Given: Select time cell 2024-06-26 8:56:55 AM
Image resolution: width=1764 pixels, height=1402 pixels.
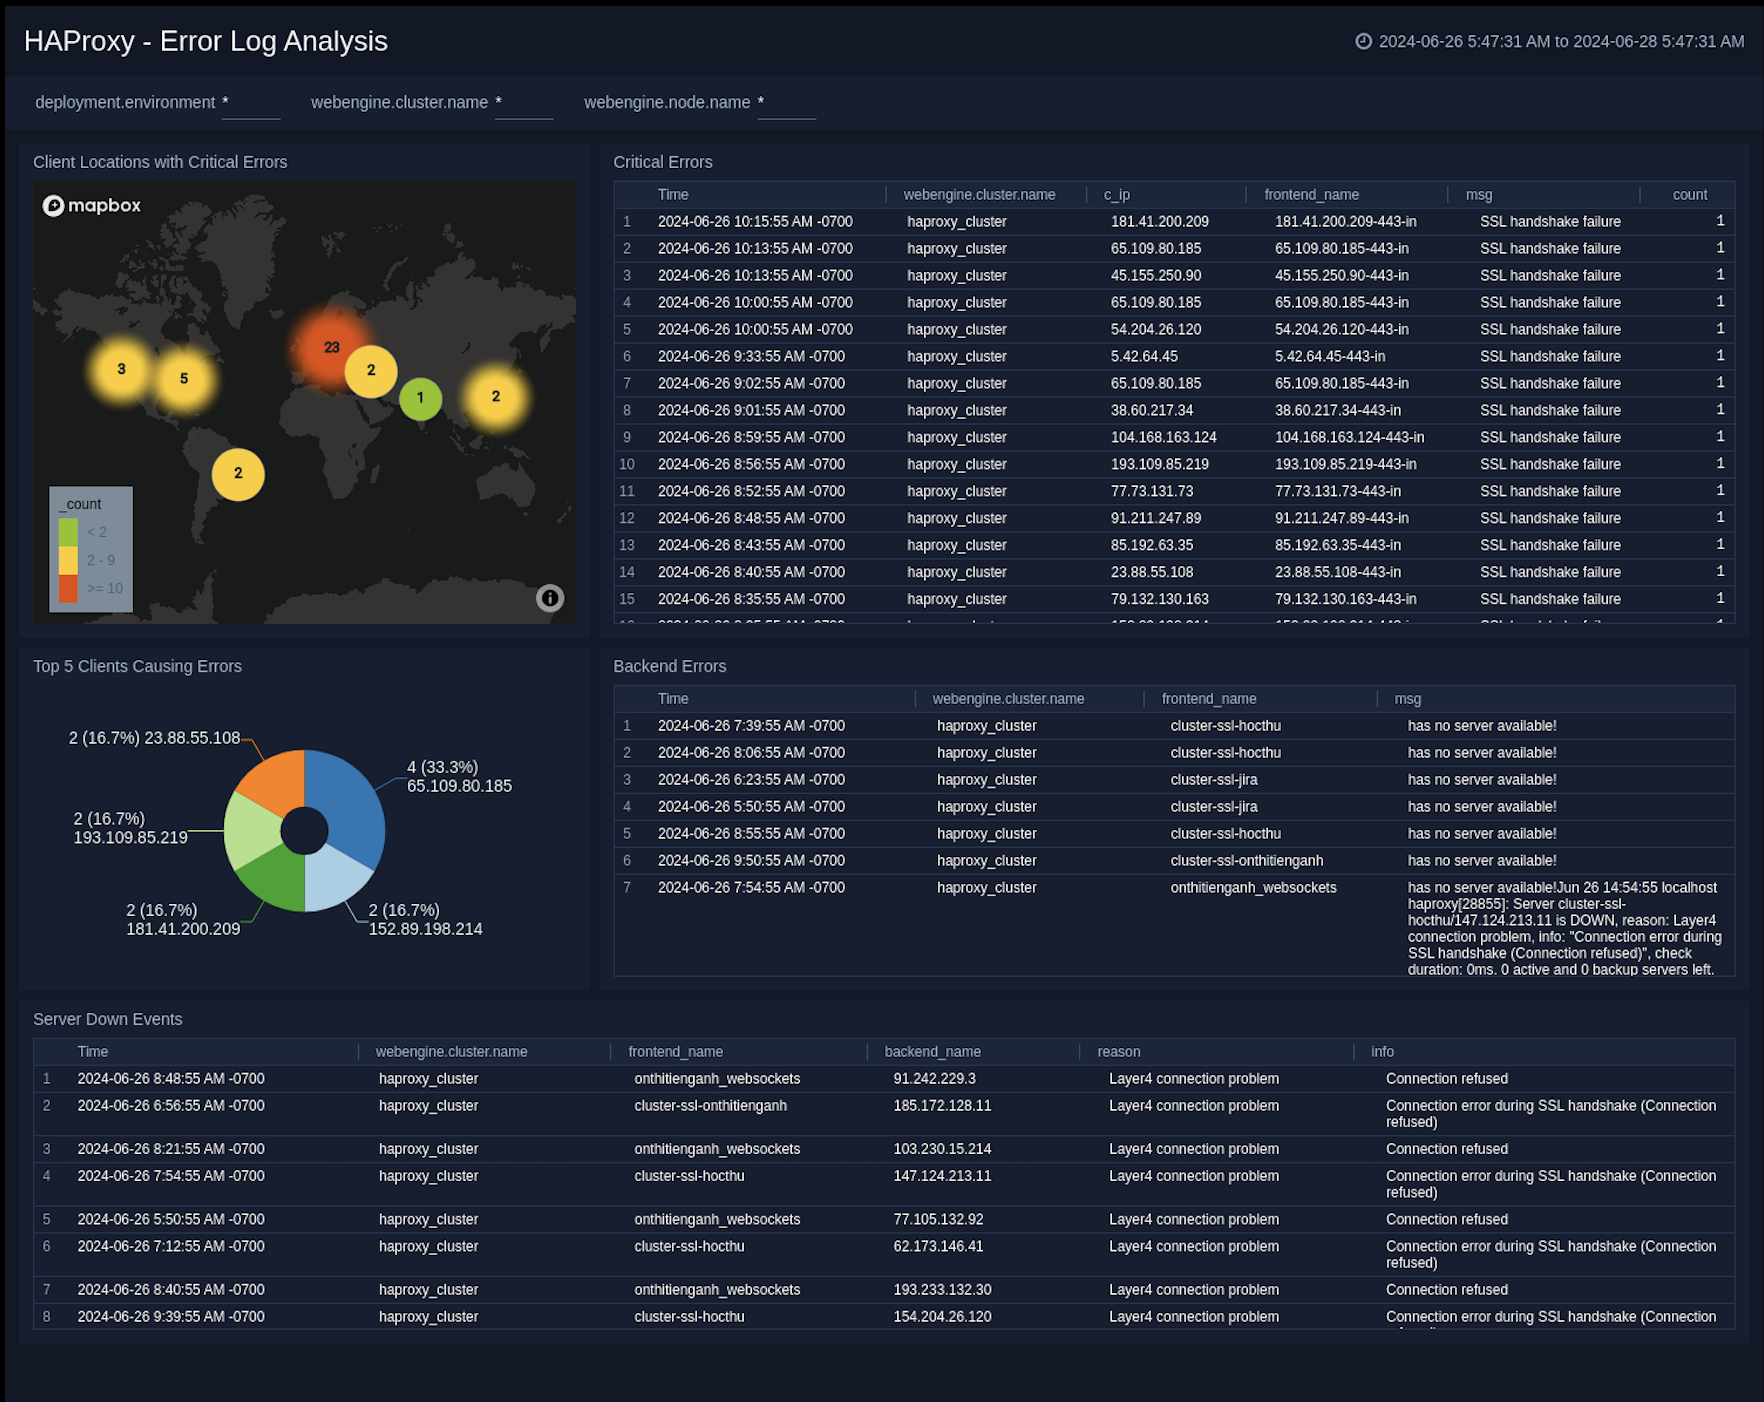Looking at the screenshot, I should [x=751, y=465].
